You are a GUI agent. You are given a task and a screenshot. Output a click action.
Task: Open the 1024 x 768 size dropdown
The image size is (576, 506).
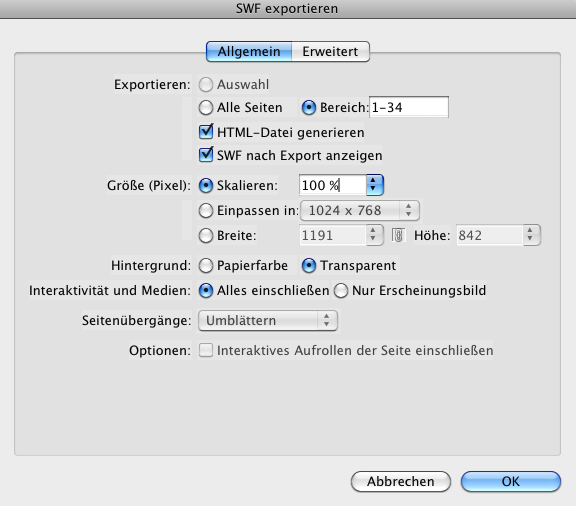pos(360,211)
